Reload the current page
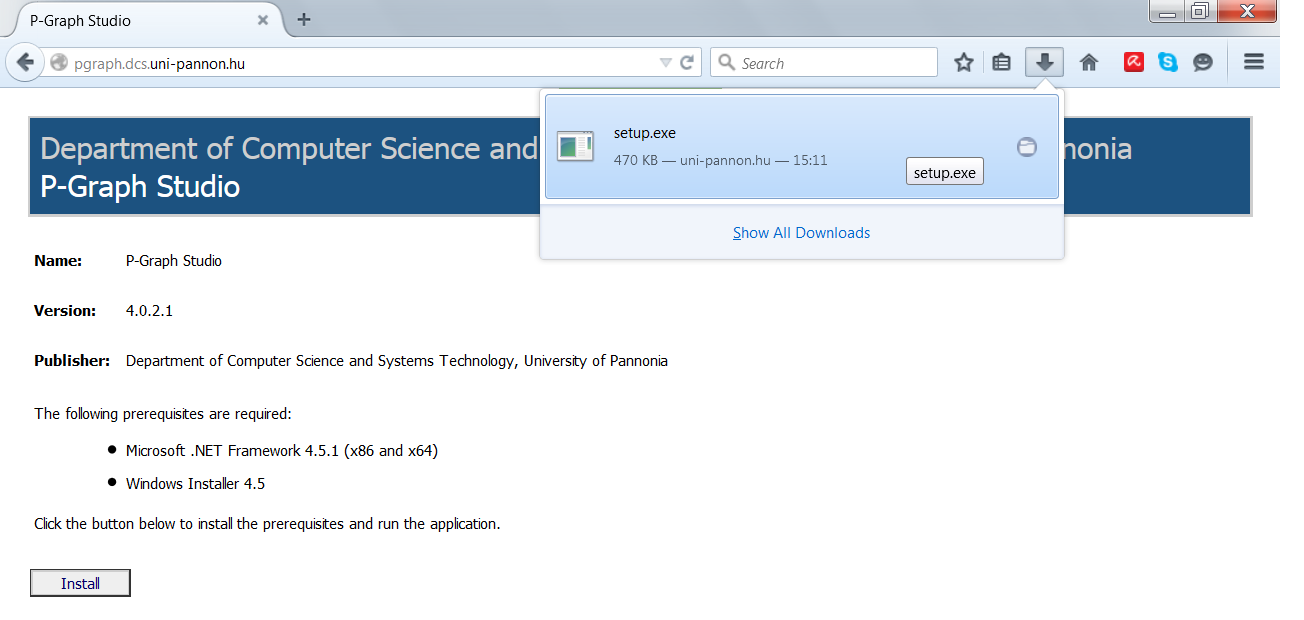The image size is (1304, 620). (x=687, y=63)
